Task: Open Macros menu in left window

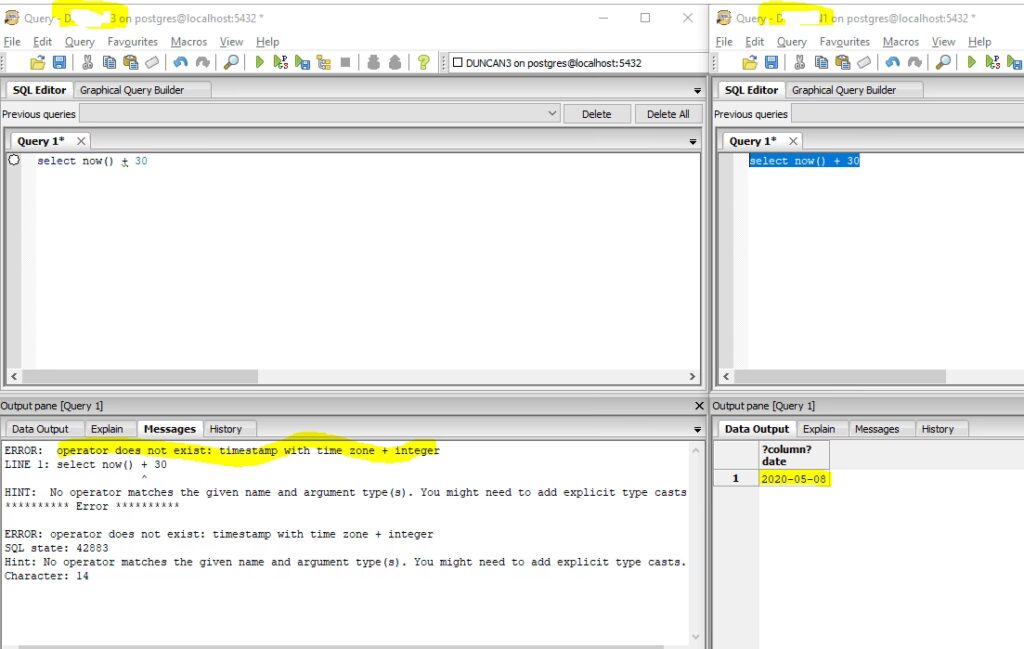Action: [x=188, y=42]
